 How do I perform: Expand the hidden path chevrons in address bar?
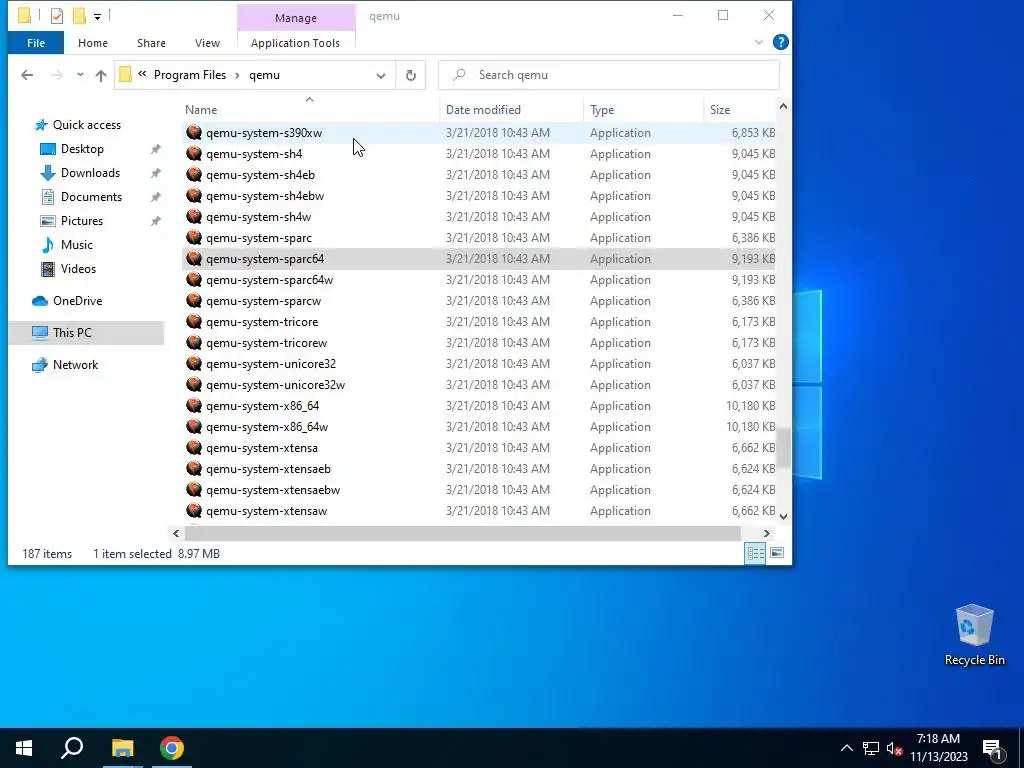pos(142,74)
